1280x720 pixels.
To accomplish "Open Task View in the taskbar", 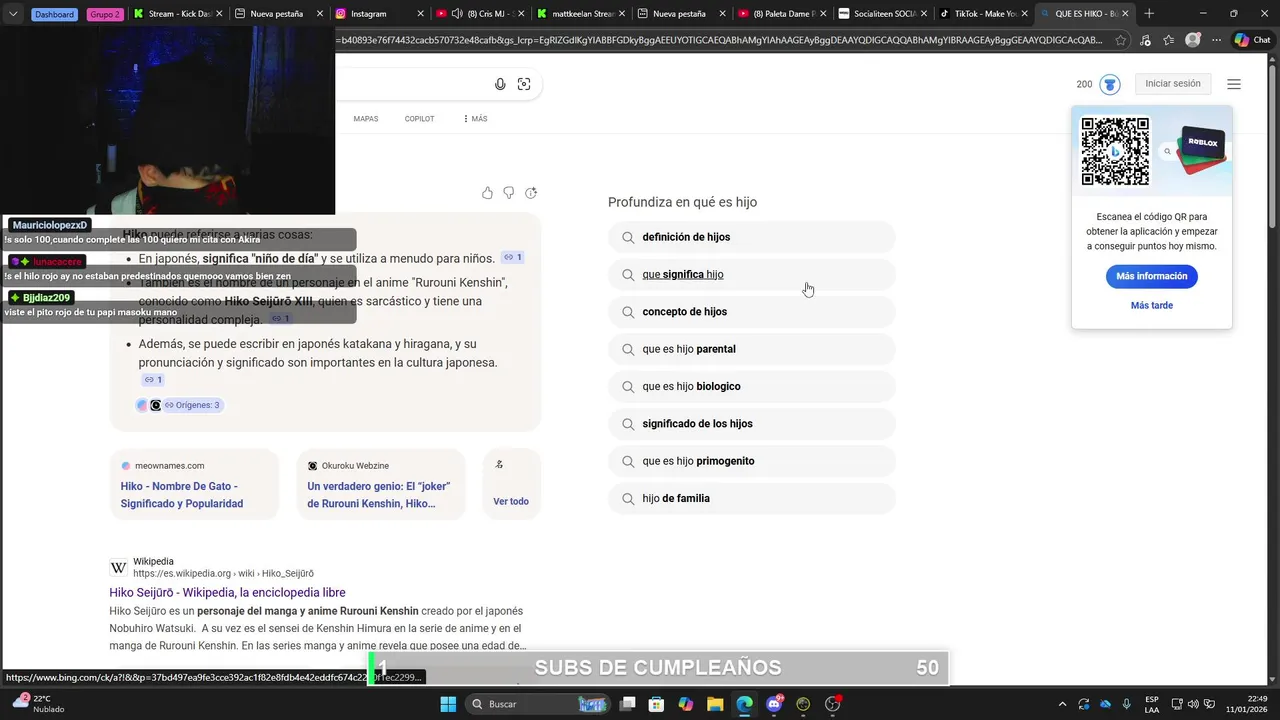I will pos(627,704).
